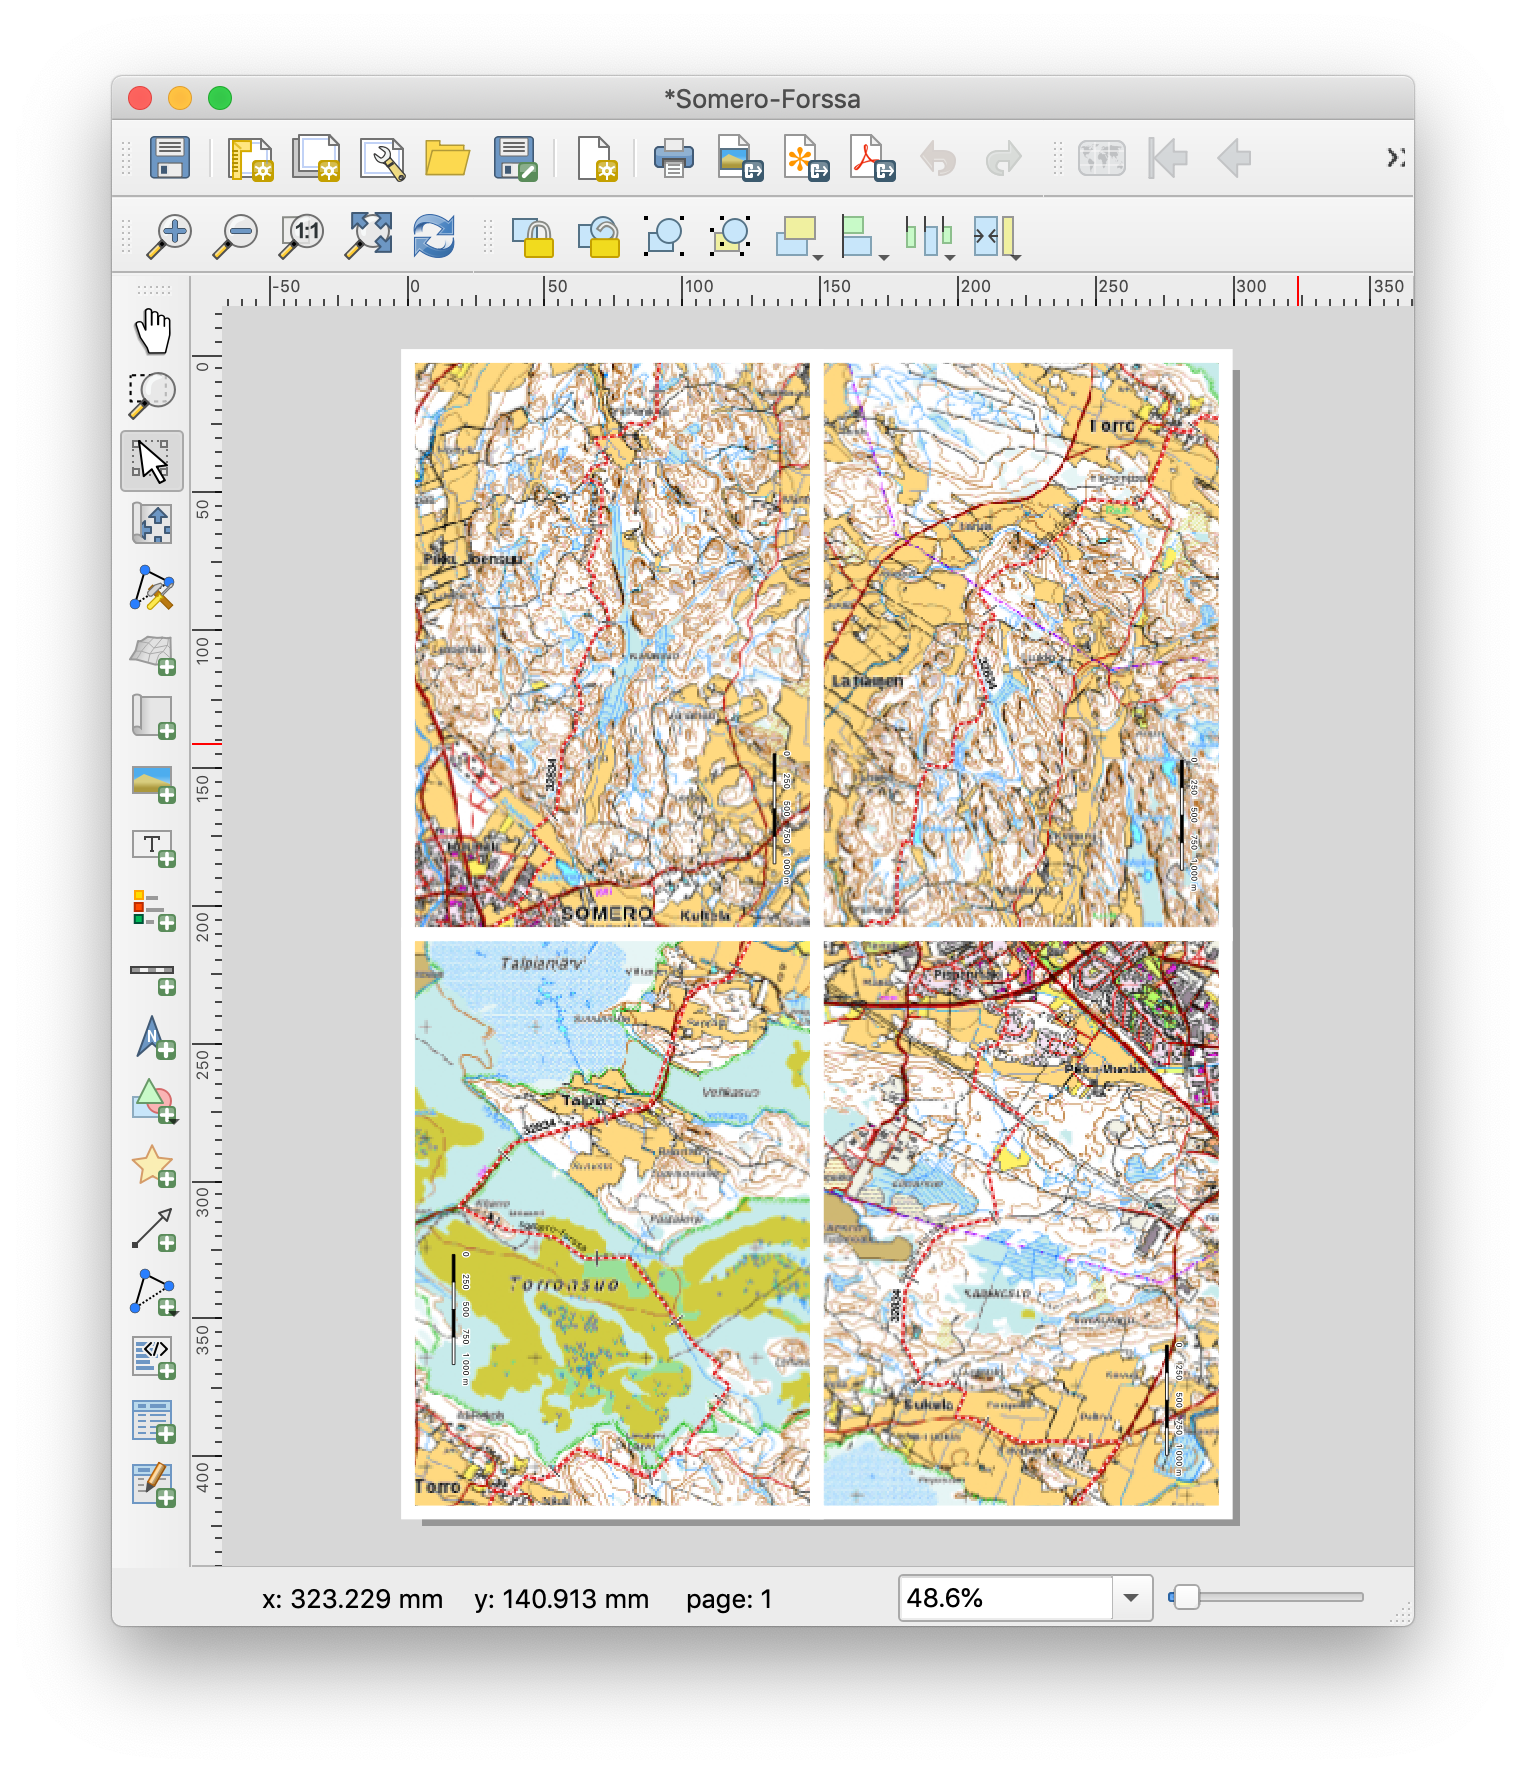Go to previous atlas feature
The width and height of the screenshot is (1526, 1774).
[1234, 158]
